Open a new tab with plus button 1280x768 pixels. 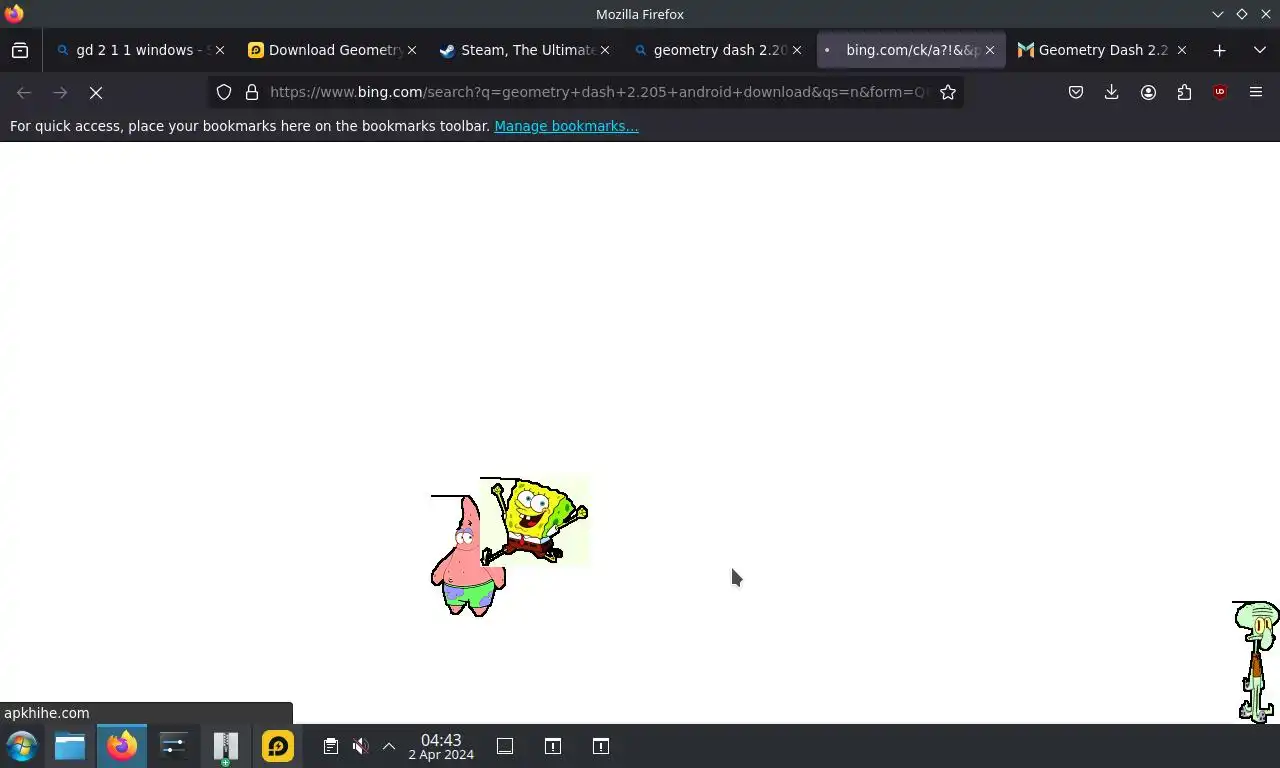pos(1219,50)
